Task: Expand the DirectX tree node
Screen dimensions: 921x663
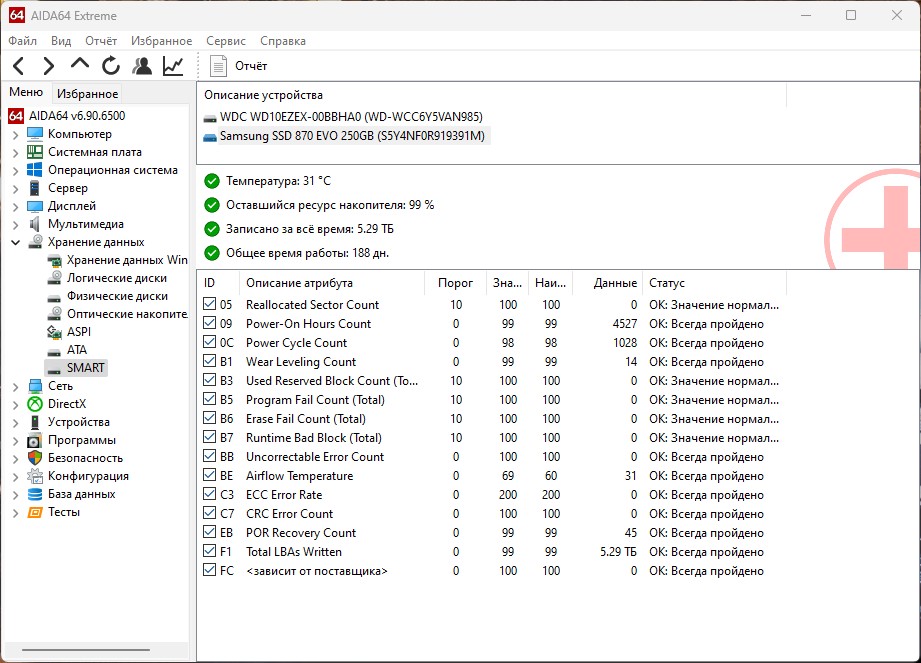Action: [x=15, y=405]
